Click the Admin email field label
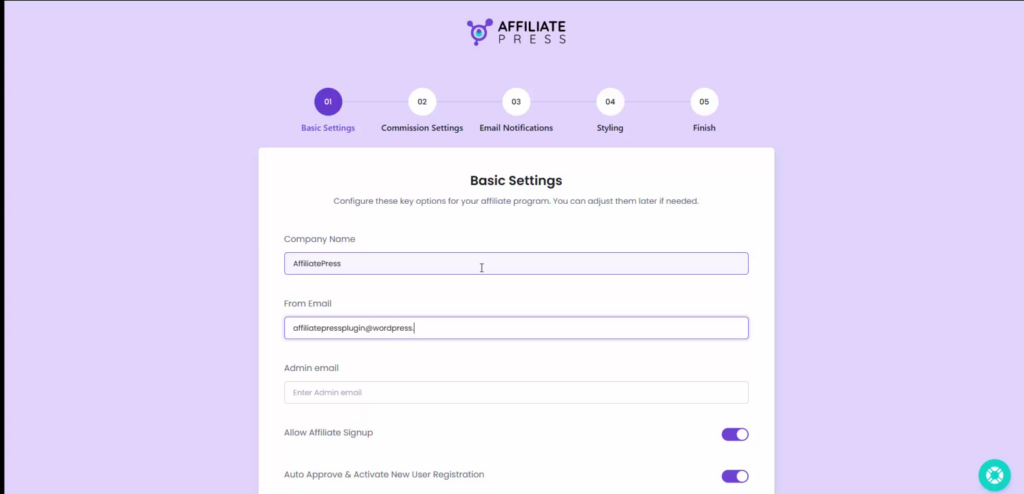 point(311,368)
